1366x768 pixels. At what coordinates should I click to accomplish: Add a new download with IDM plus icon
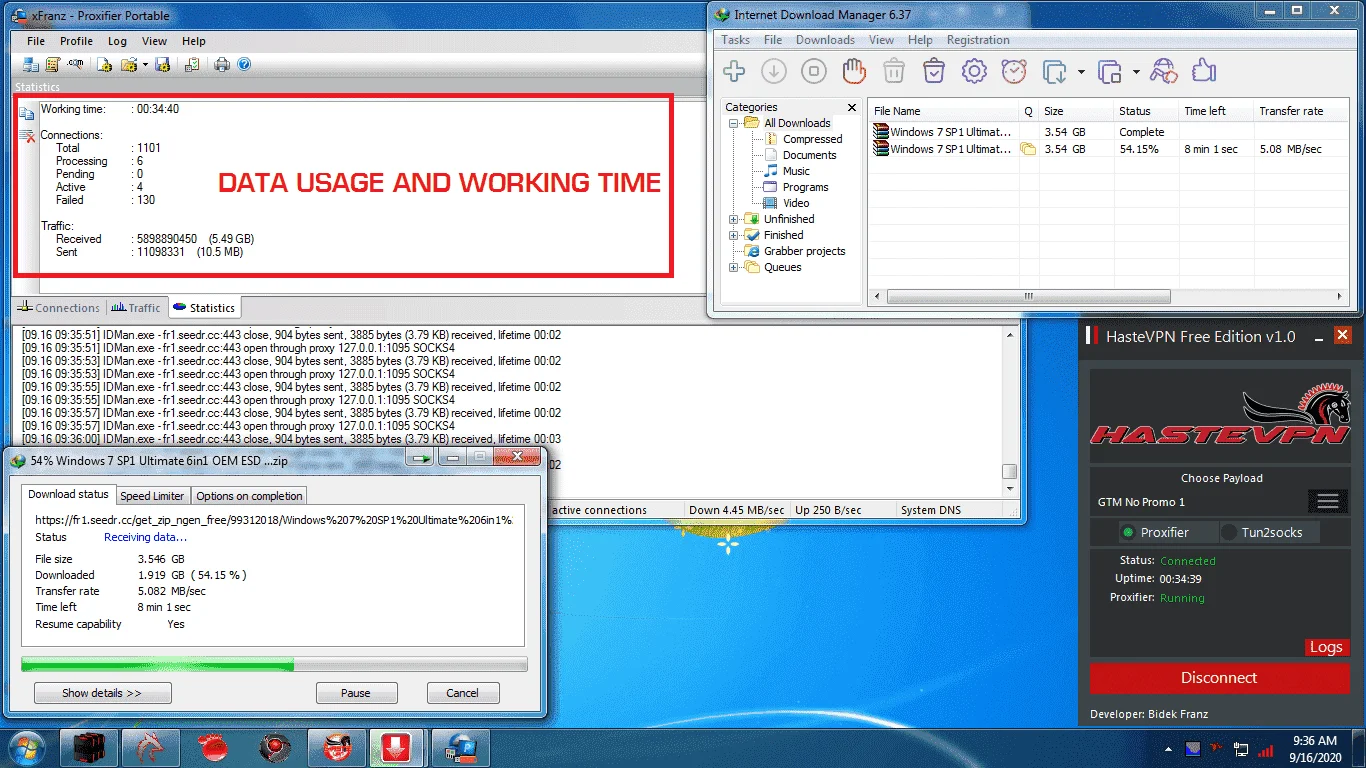pos(734,71)
